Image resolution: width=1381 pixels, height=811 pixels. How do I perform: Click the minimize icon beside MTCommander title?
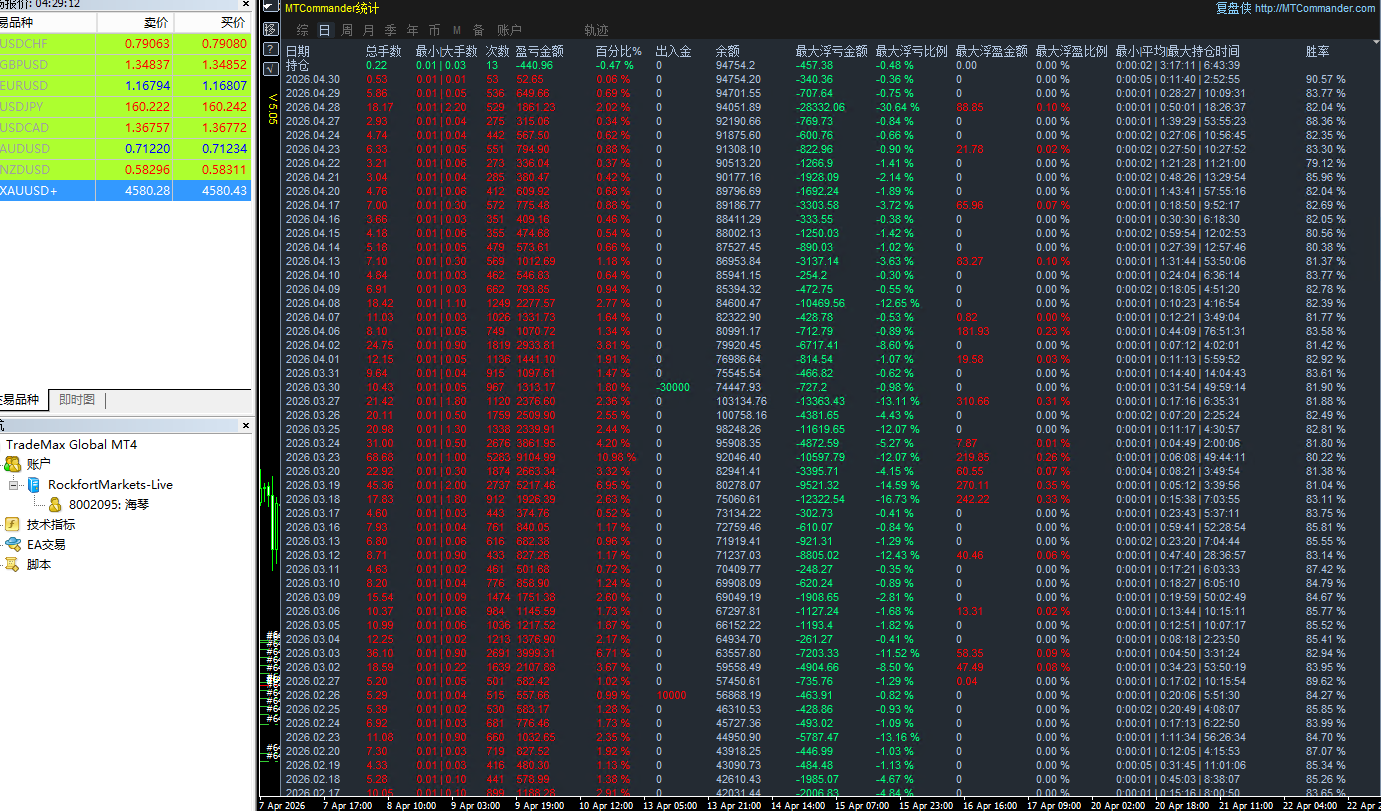(270, 7)
